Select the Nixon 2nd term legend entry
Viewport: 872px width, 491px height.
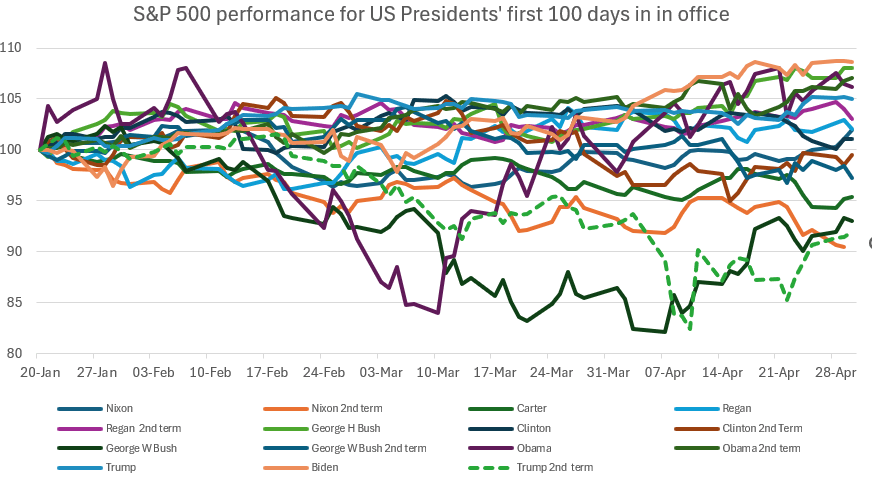(344, 408)
